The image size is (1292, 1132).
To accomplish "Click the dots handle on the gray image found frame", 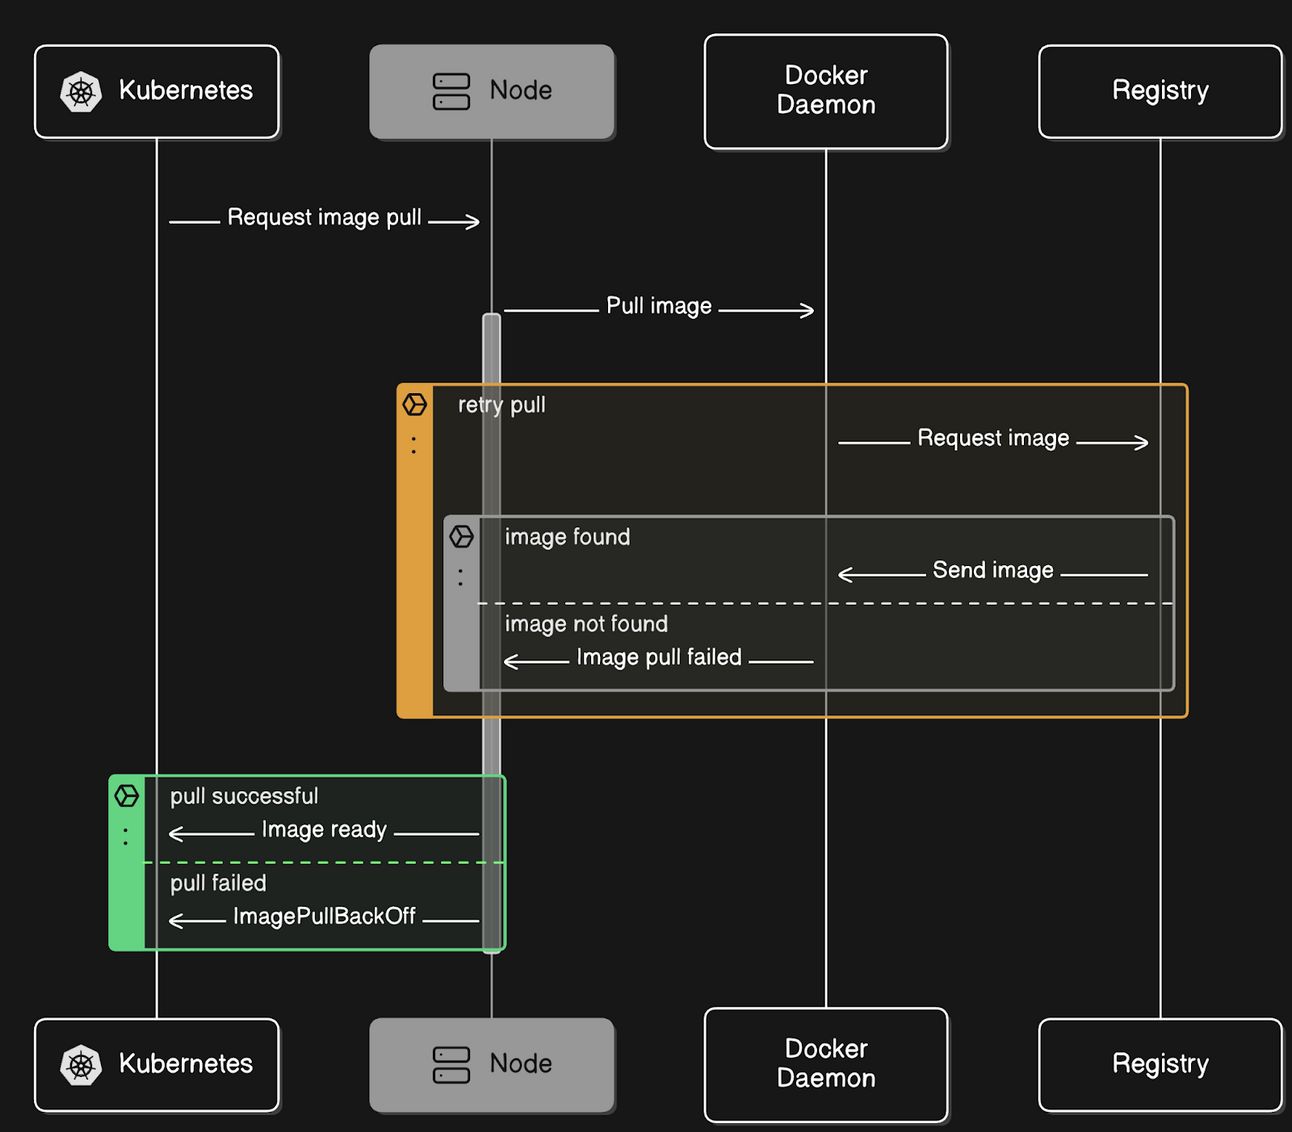I will pyautogui.click(x=460, y=577).
